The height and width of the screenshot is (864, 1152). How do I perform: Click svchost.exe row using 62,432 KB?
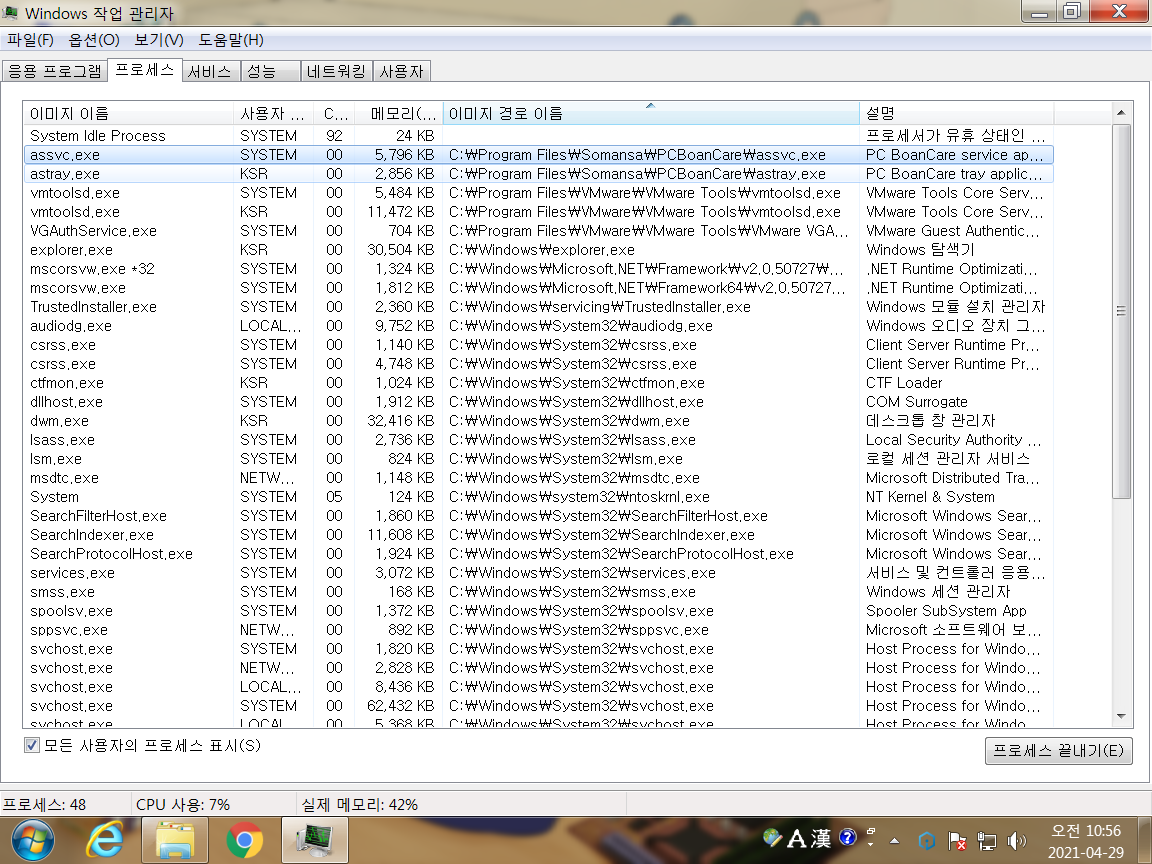pos(539,706)
